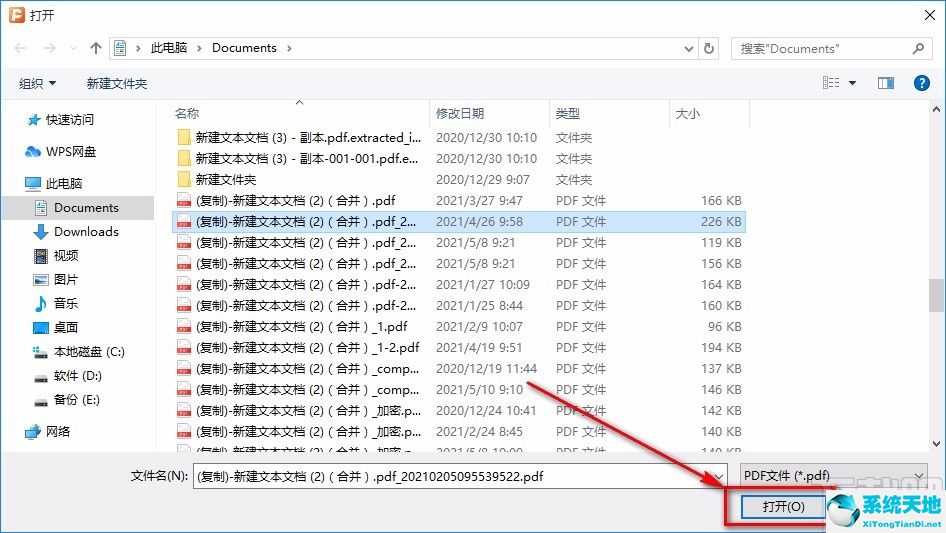Select the highlighted 226 KB PDF file

[x=459, y=222]
